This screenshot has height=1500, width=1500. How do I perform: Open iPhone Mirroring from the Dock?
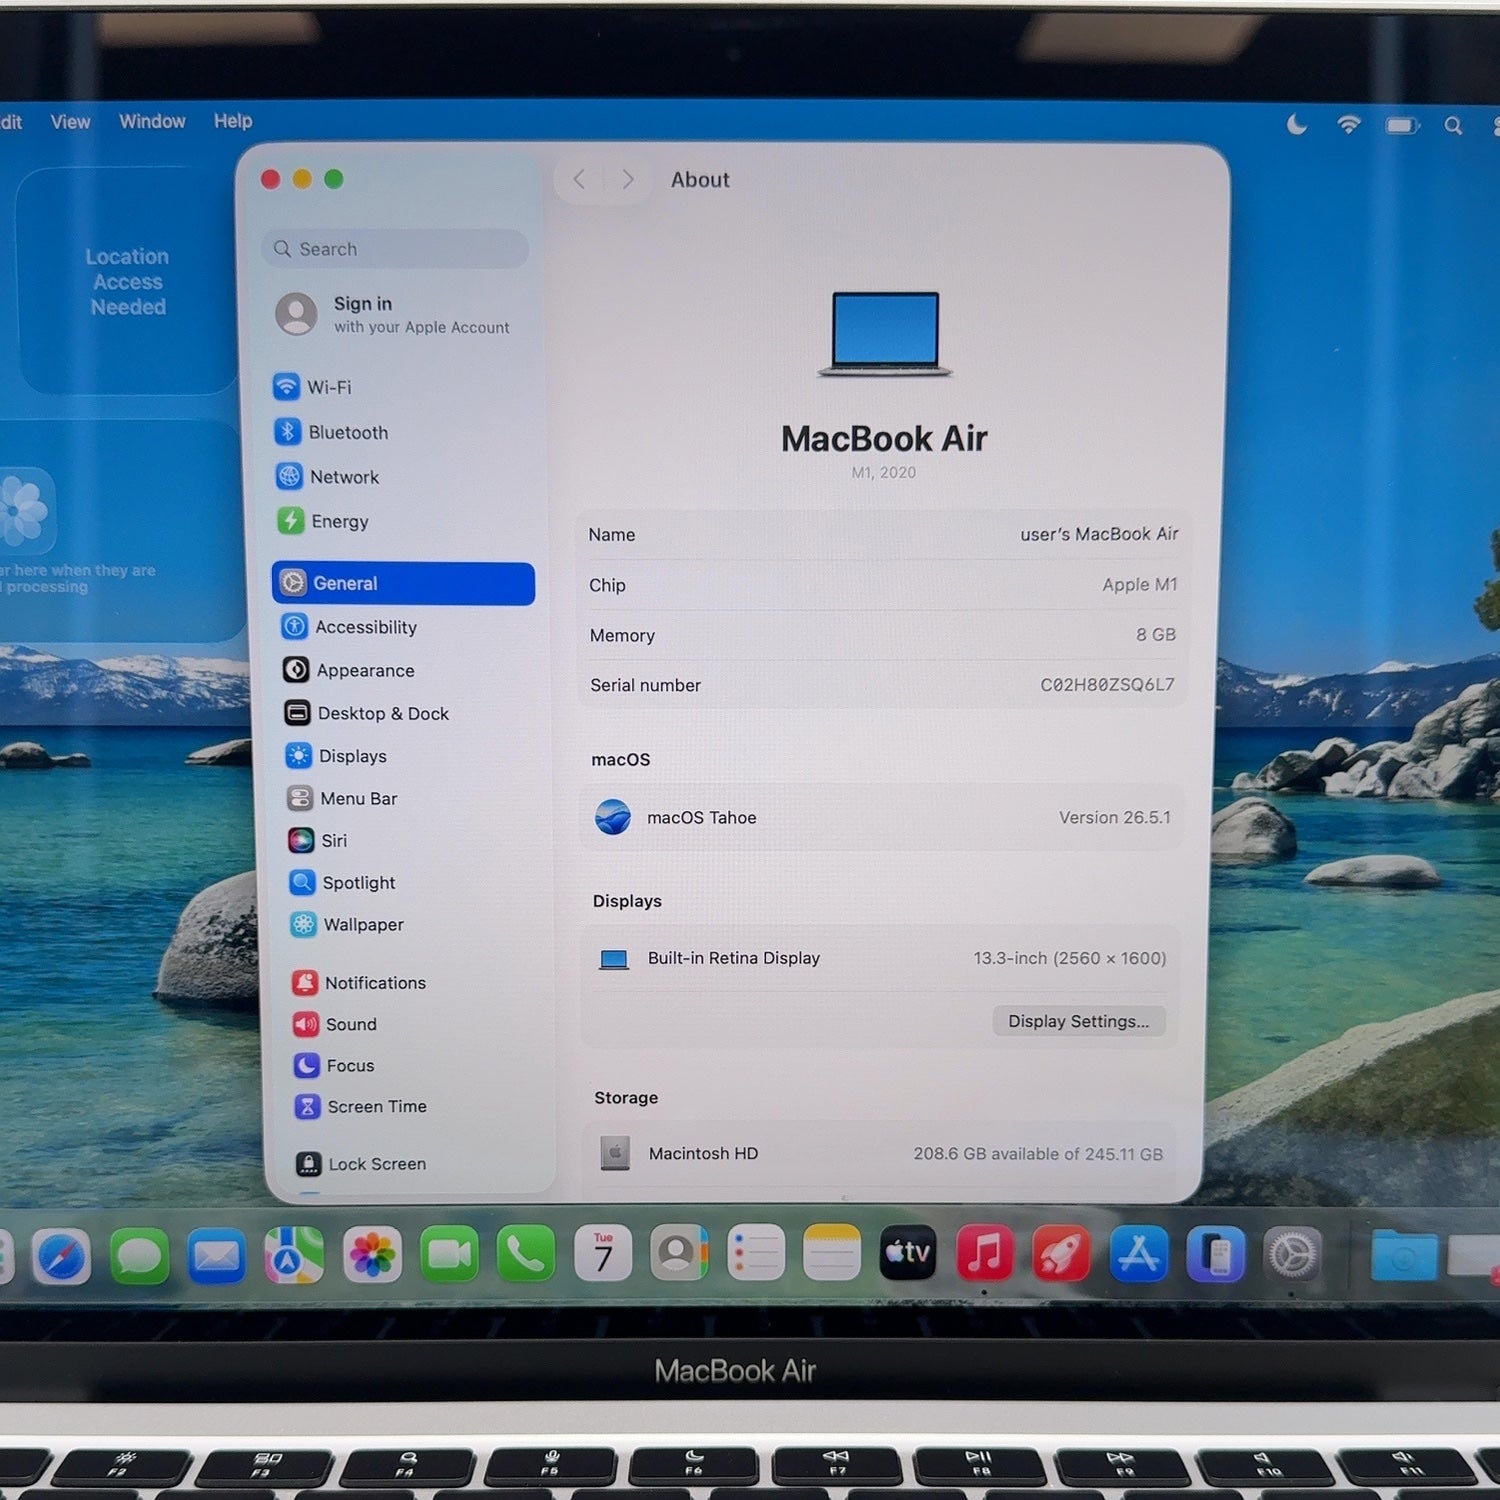tap(1215, 1254)
